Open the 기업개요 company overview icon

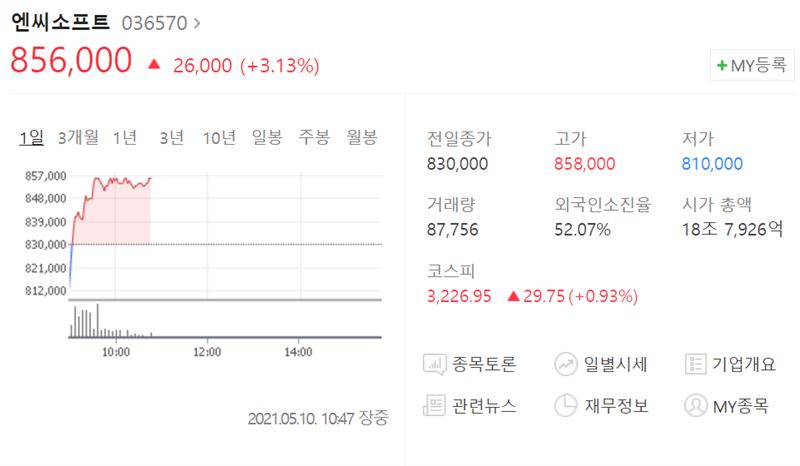[x=695, y=364]
